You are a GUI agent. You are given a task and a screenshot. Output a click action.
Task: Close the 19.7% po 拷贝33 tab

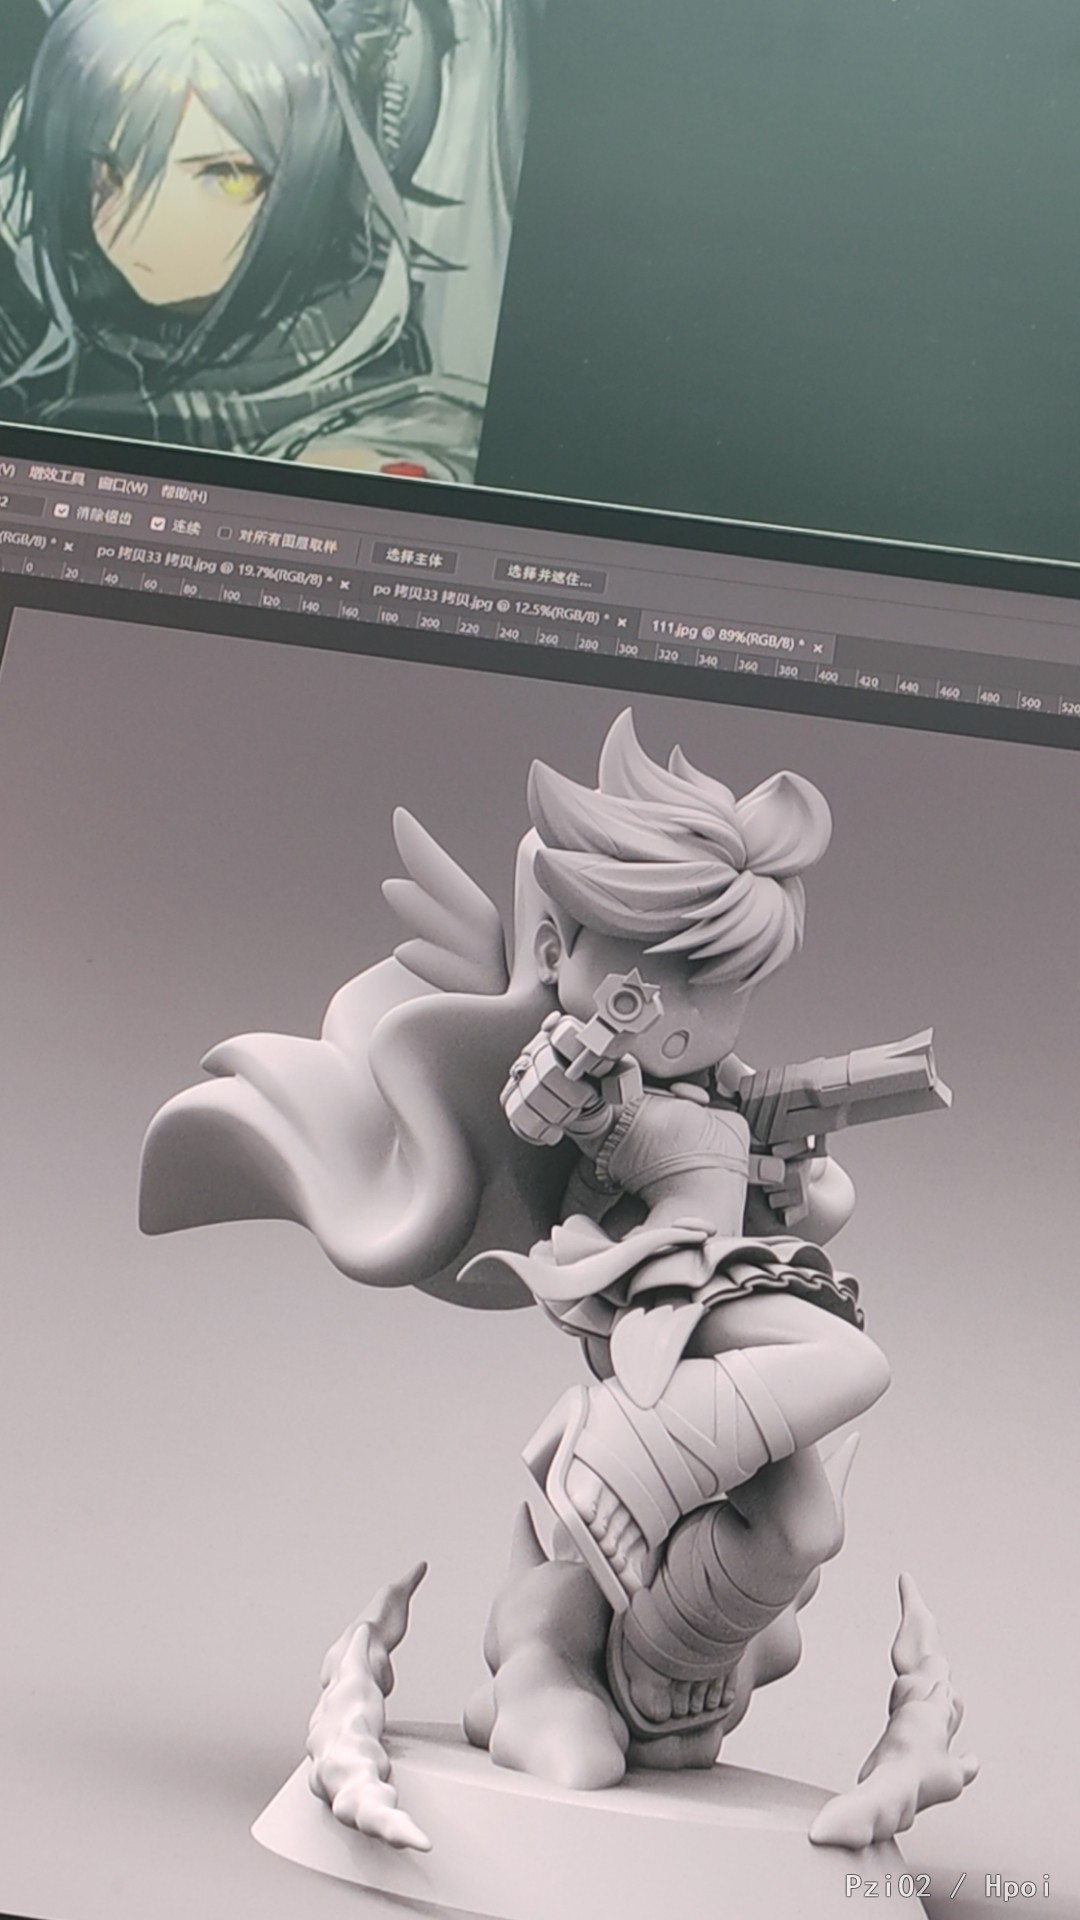(345, 584)
